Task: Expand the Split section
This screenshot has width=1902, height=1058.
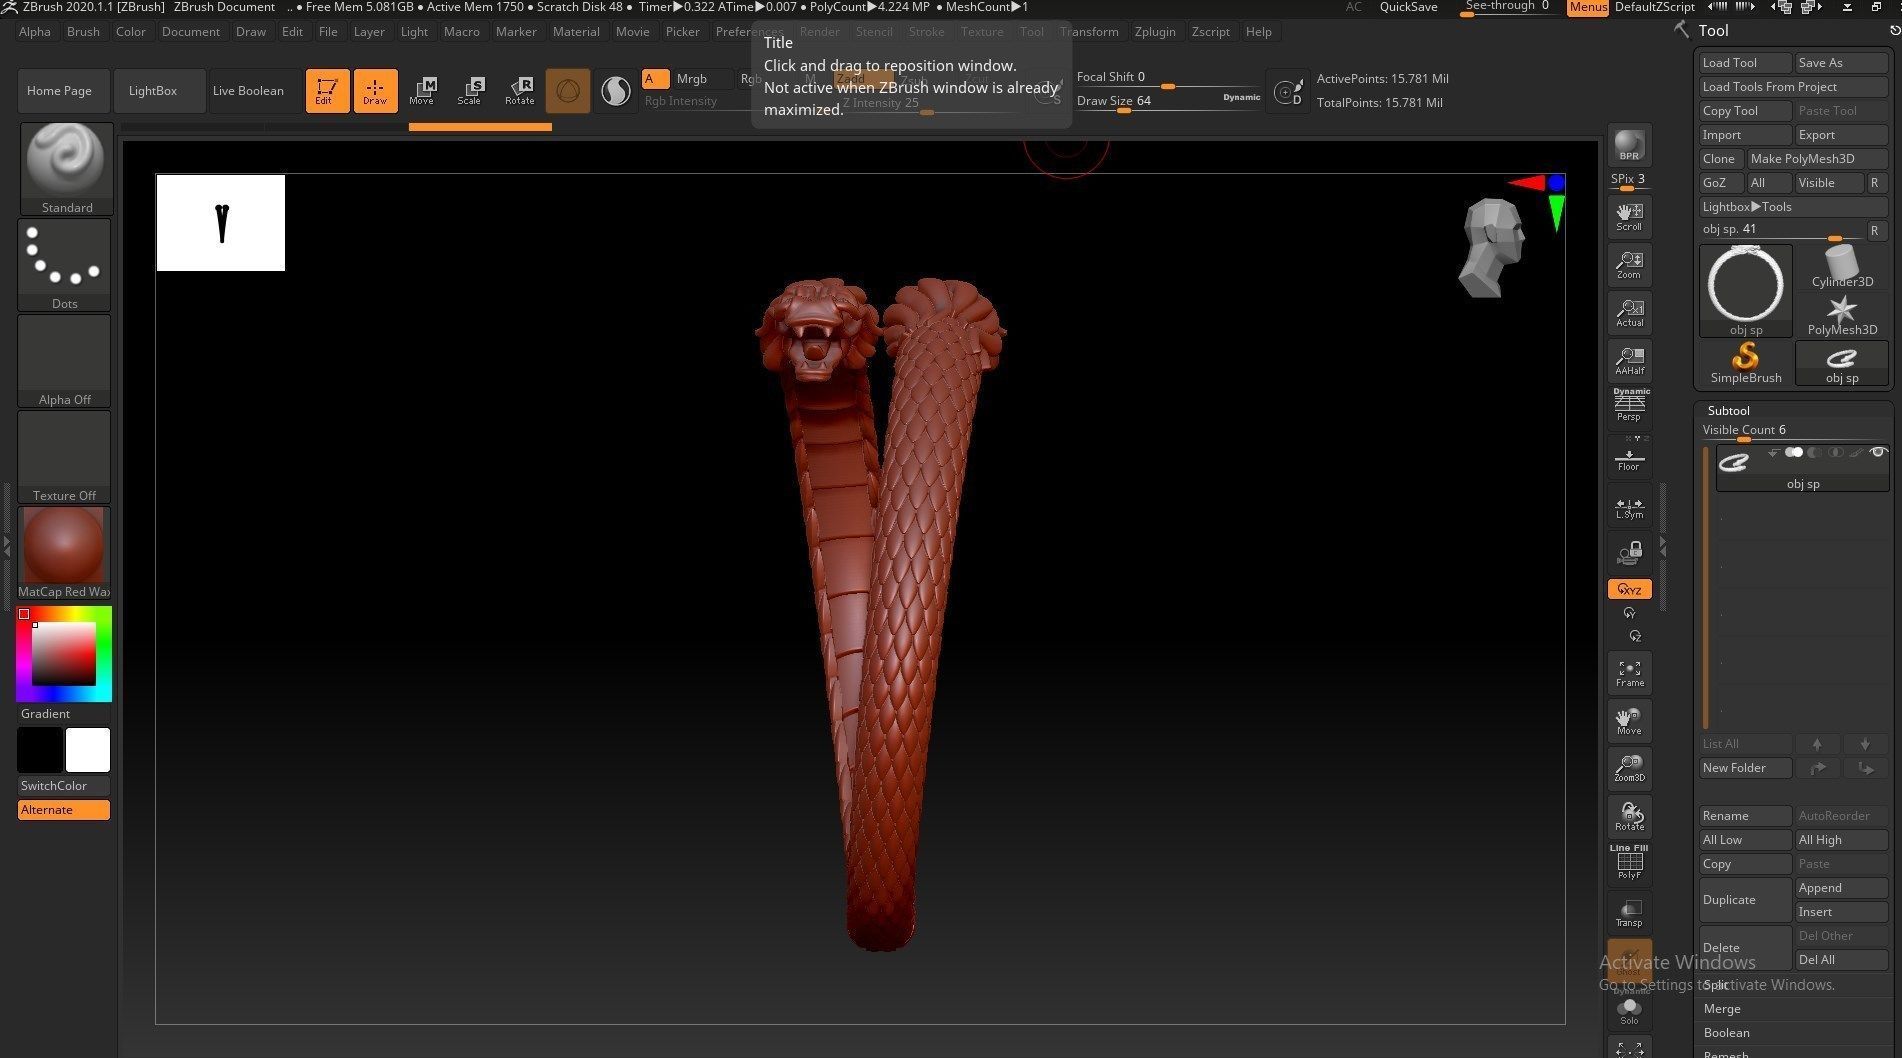Action: 1716,985
